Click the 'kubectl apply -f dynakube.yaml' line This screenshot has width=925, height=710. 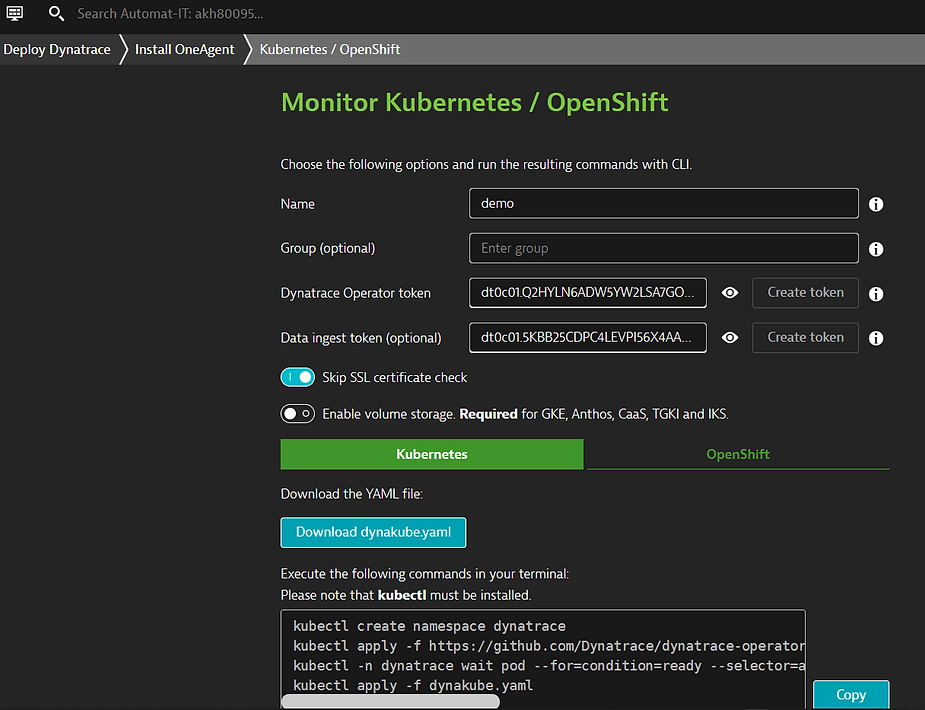pyautogui.click(x=413, y=685)
